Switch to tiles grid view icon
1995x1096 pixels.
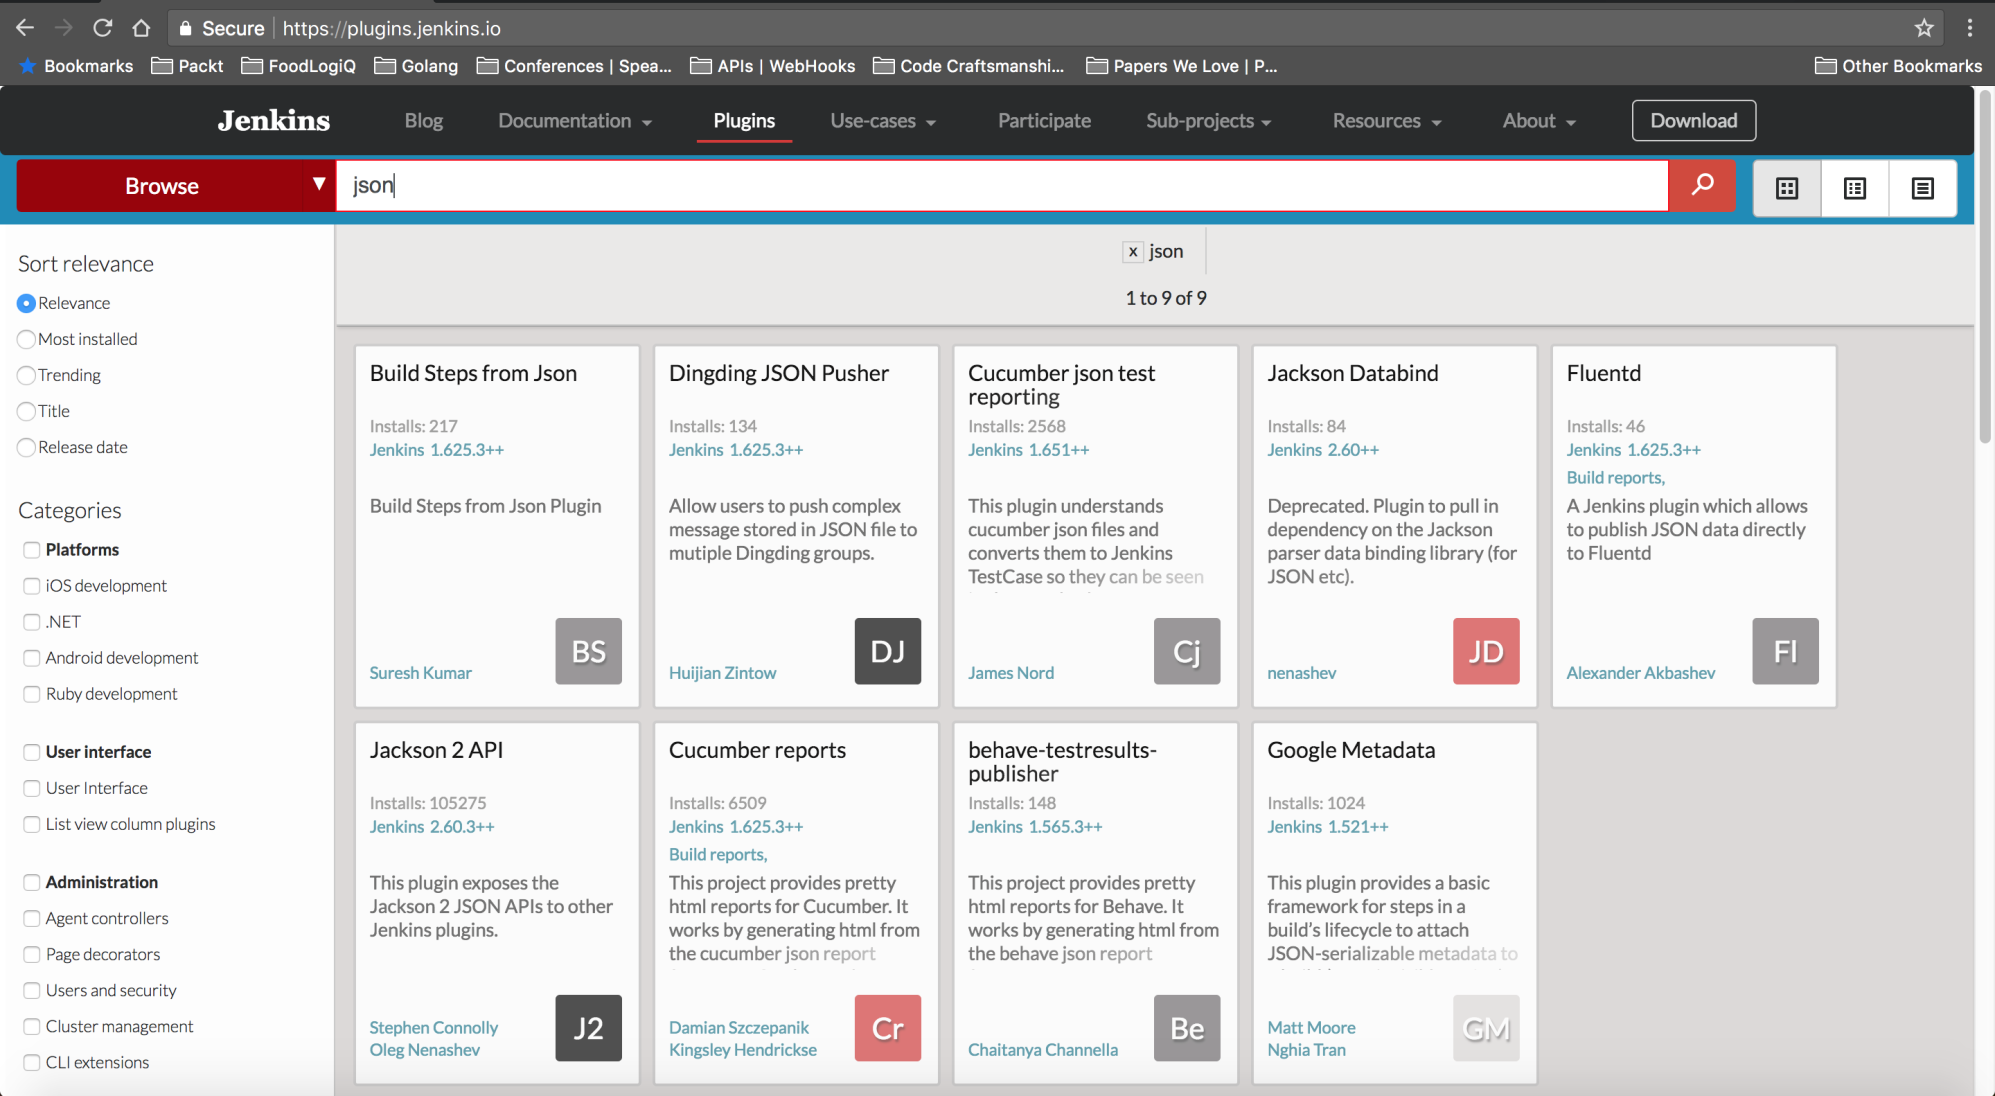pos(1787,188)
